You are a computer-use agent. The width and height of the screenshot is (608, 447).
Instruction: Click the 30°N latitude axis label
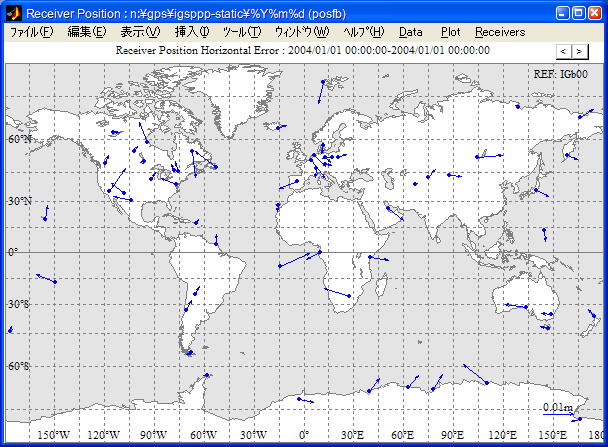[18, 200]
